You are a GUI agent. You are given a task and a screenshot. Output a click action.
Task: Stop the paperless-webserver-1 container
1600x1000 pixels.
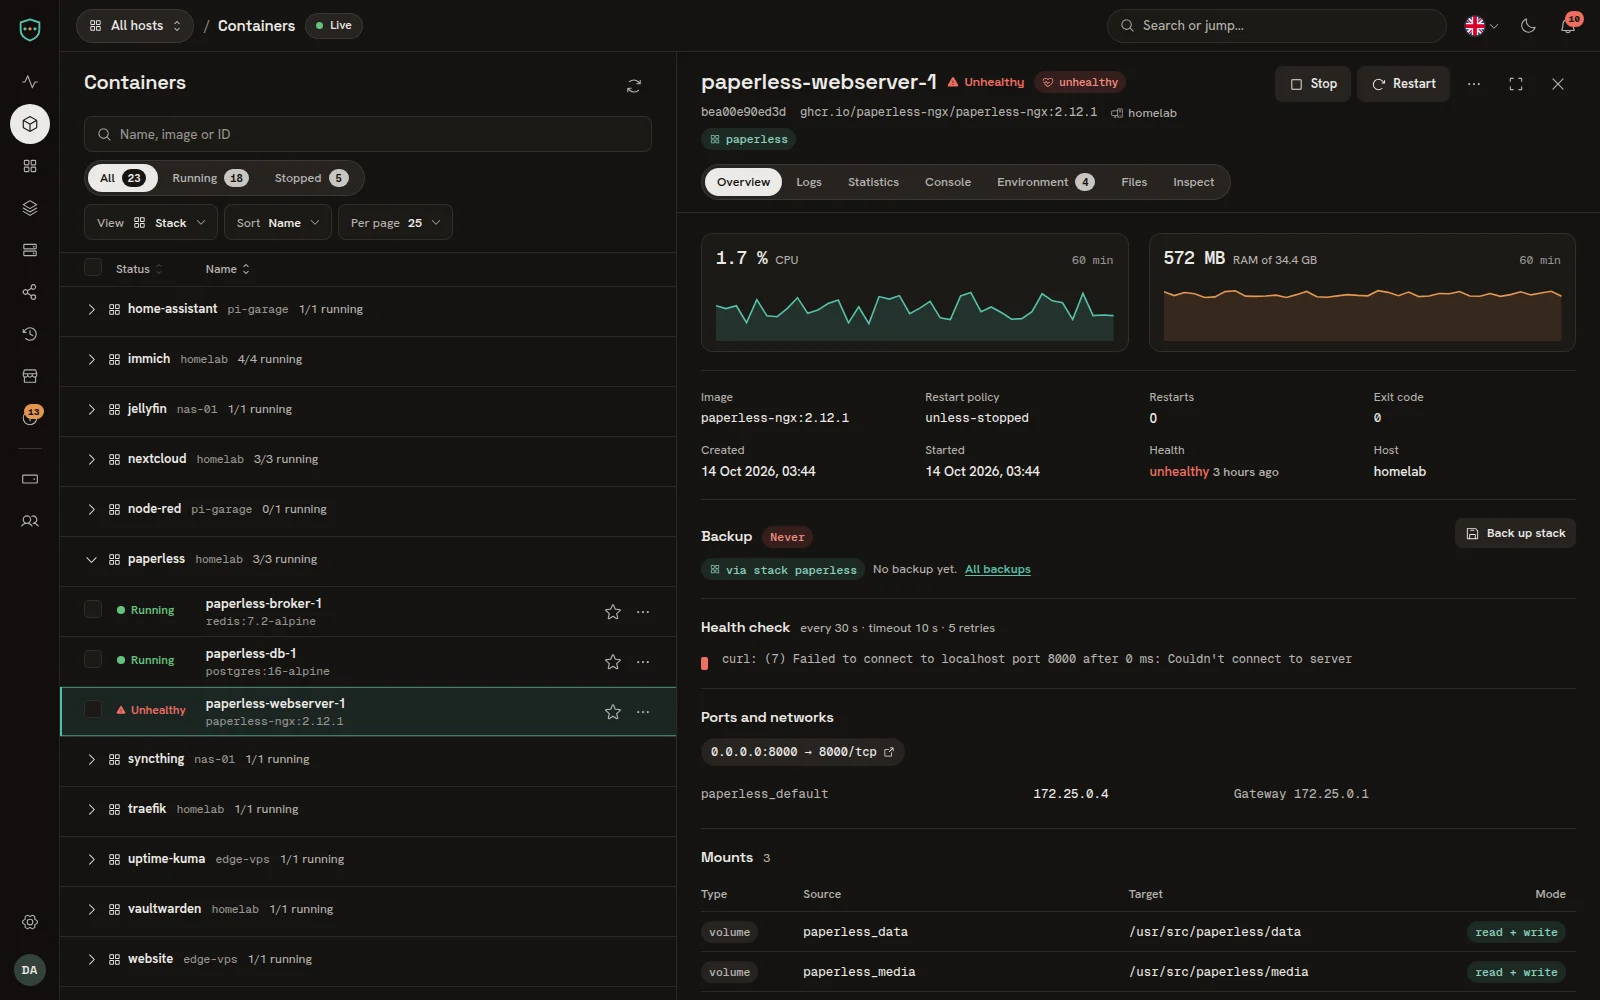click(x=1313, y=84)
